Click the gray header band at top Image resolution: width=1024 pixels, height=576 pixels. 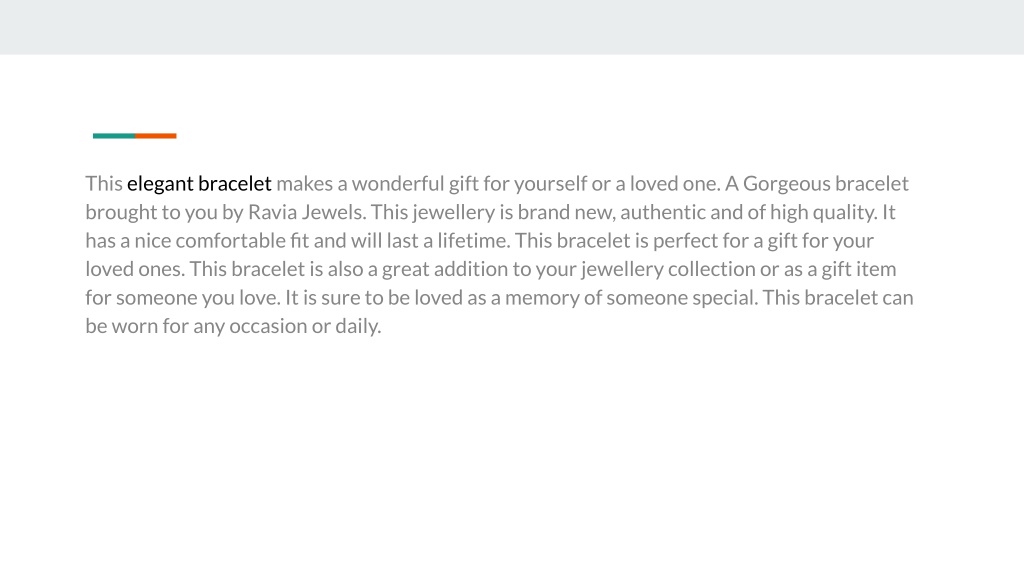pyautogui.click(x=512, y=27)
